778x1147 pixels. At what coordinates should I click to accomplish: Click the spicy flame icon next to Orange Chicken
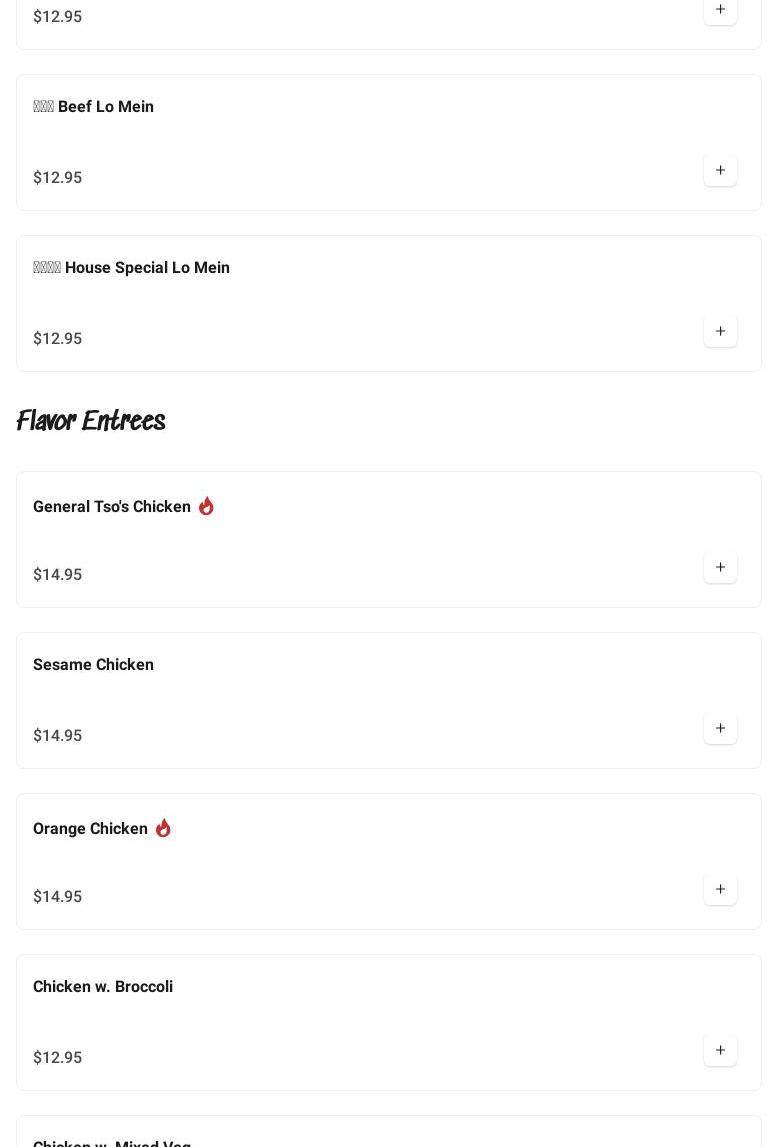pos(163,828)
